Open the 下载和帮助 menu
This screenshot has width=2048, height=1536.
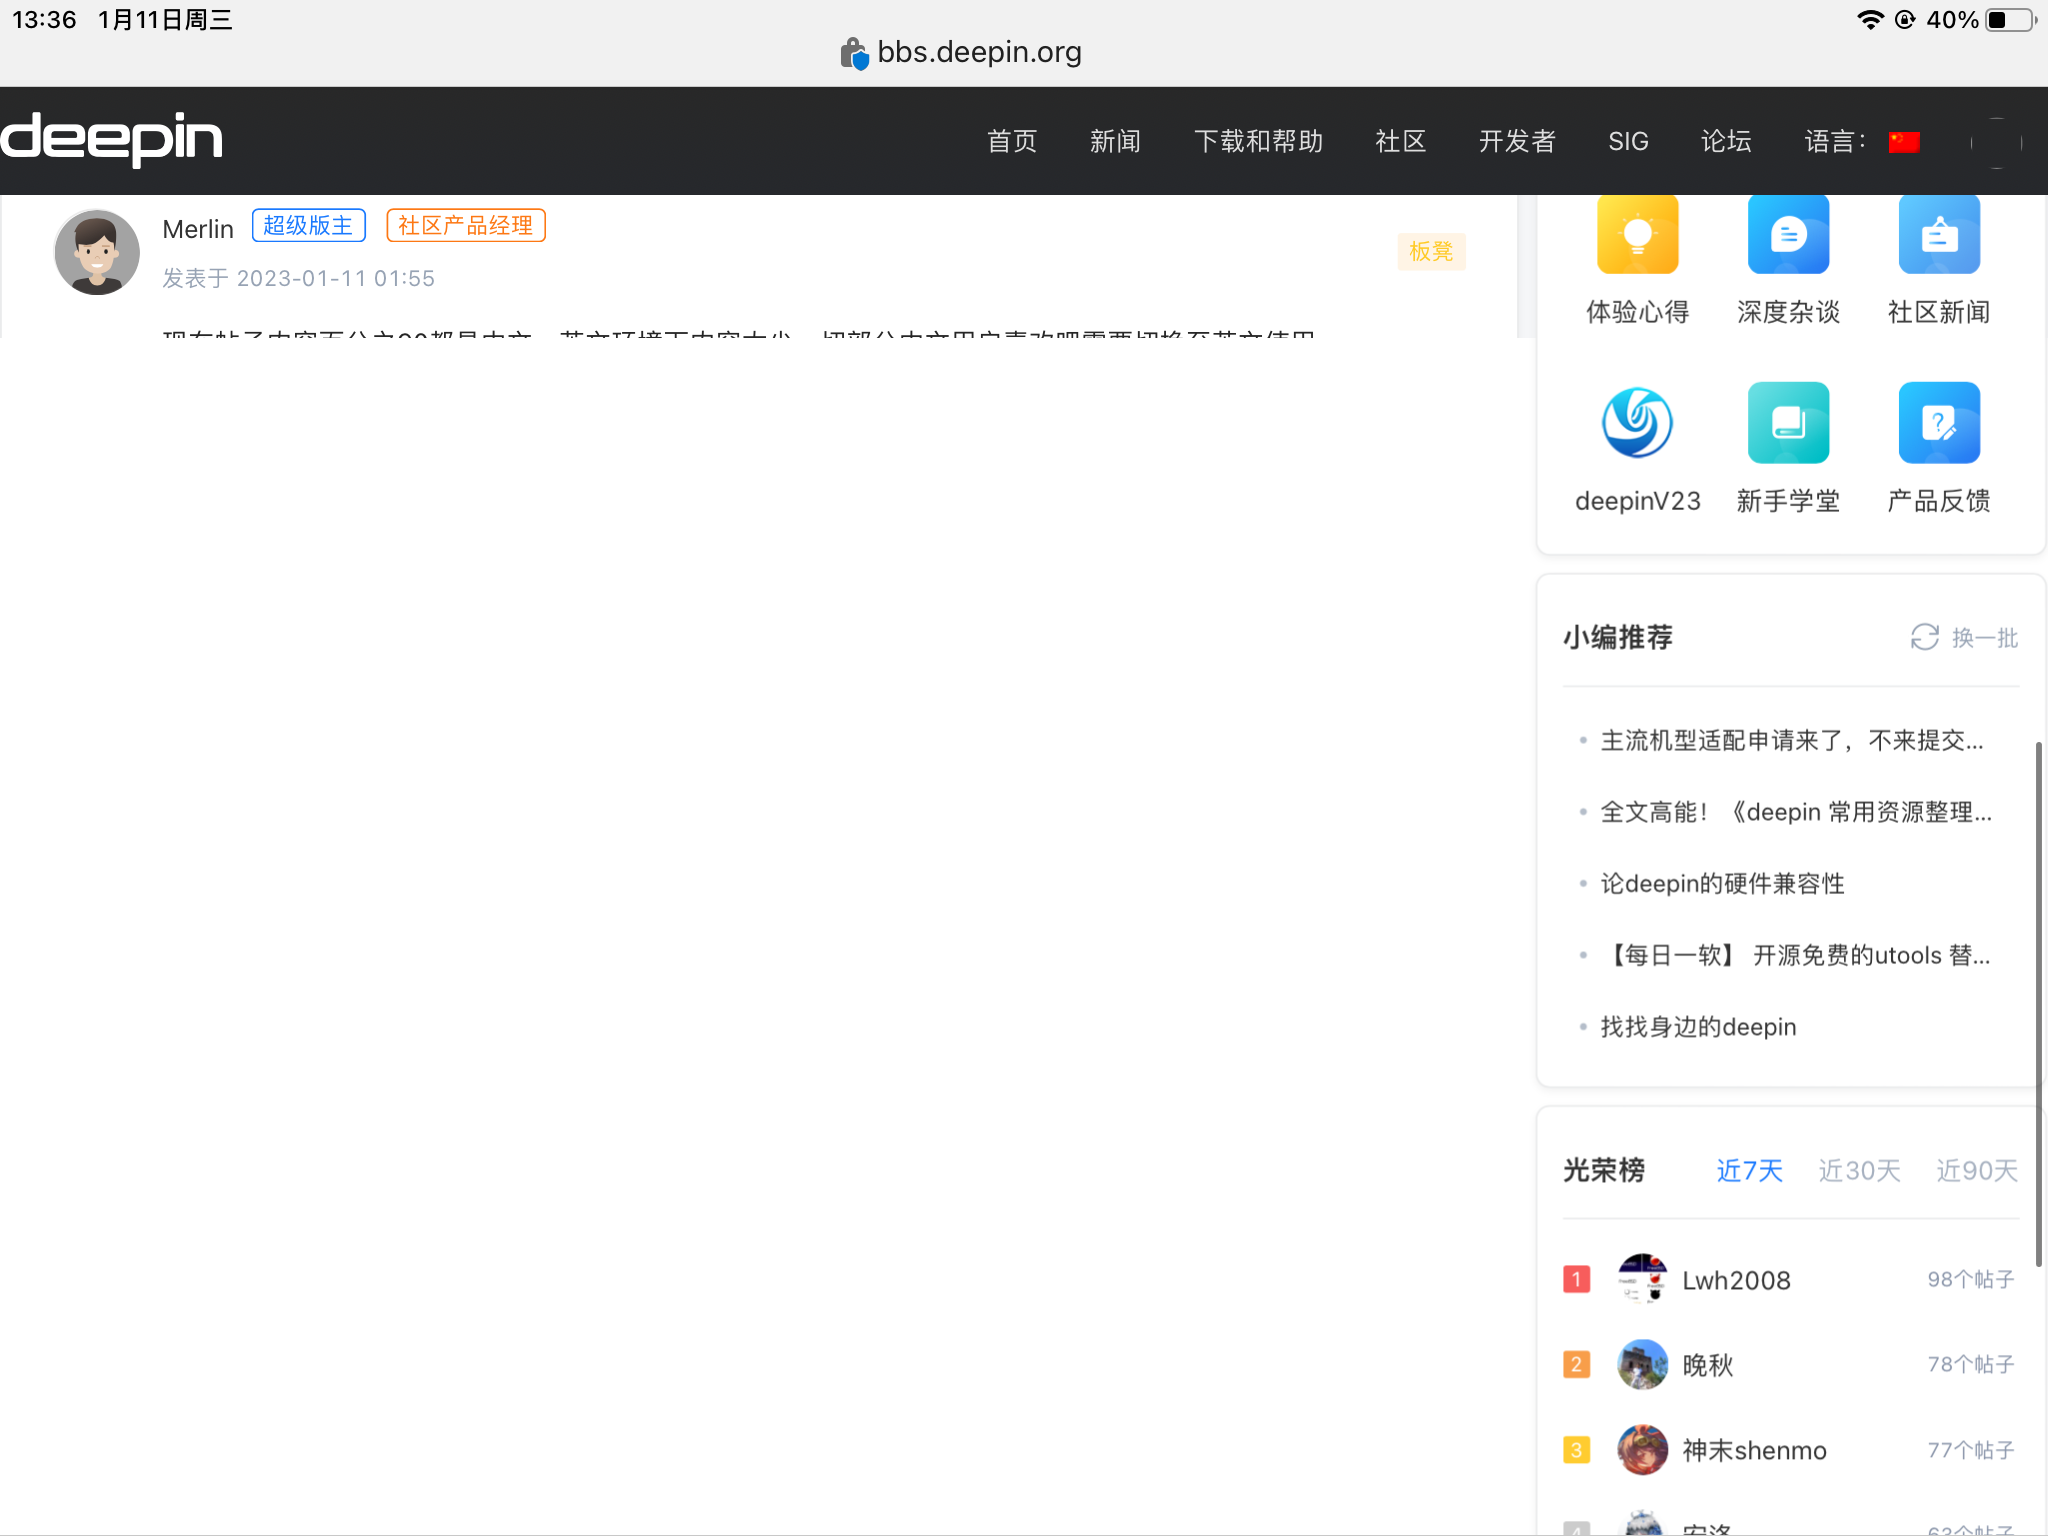pyautogui.click(x=1259, y=141)
